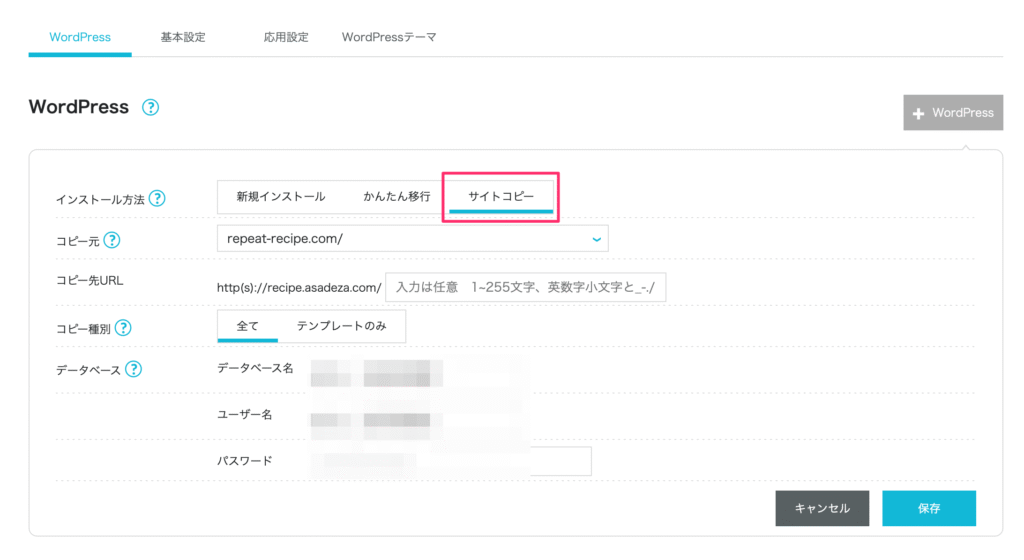The image size is (1024, 560).
Task: Open help icon next to WordPress heading
Action: point(150,107)
